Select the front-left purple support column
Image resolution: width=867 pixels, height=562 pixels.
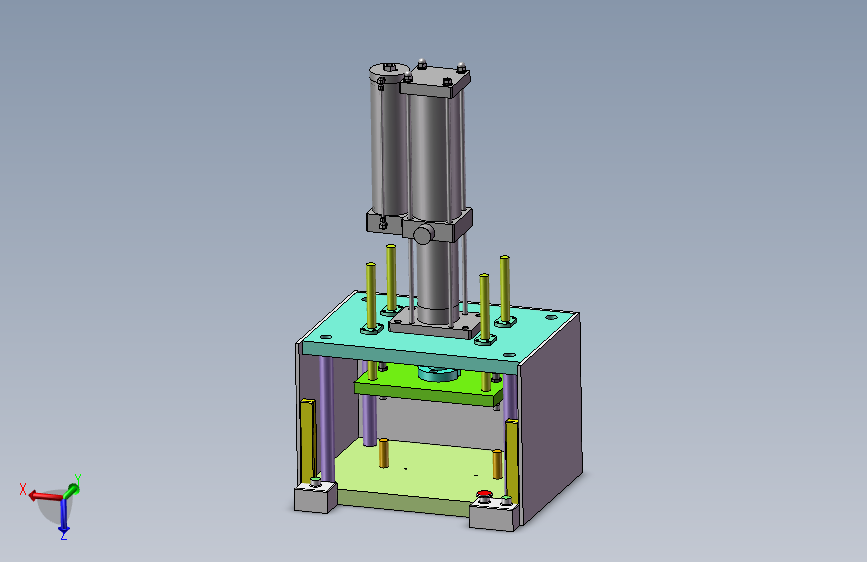(x=327, y=419)
